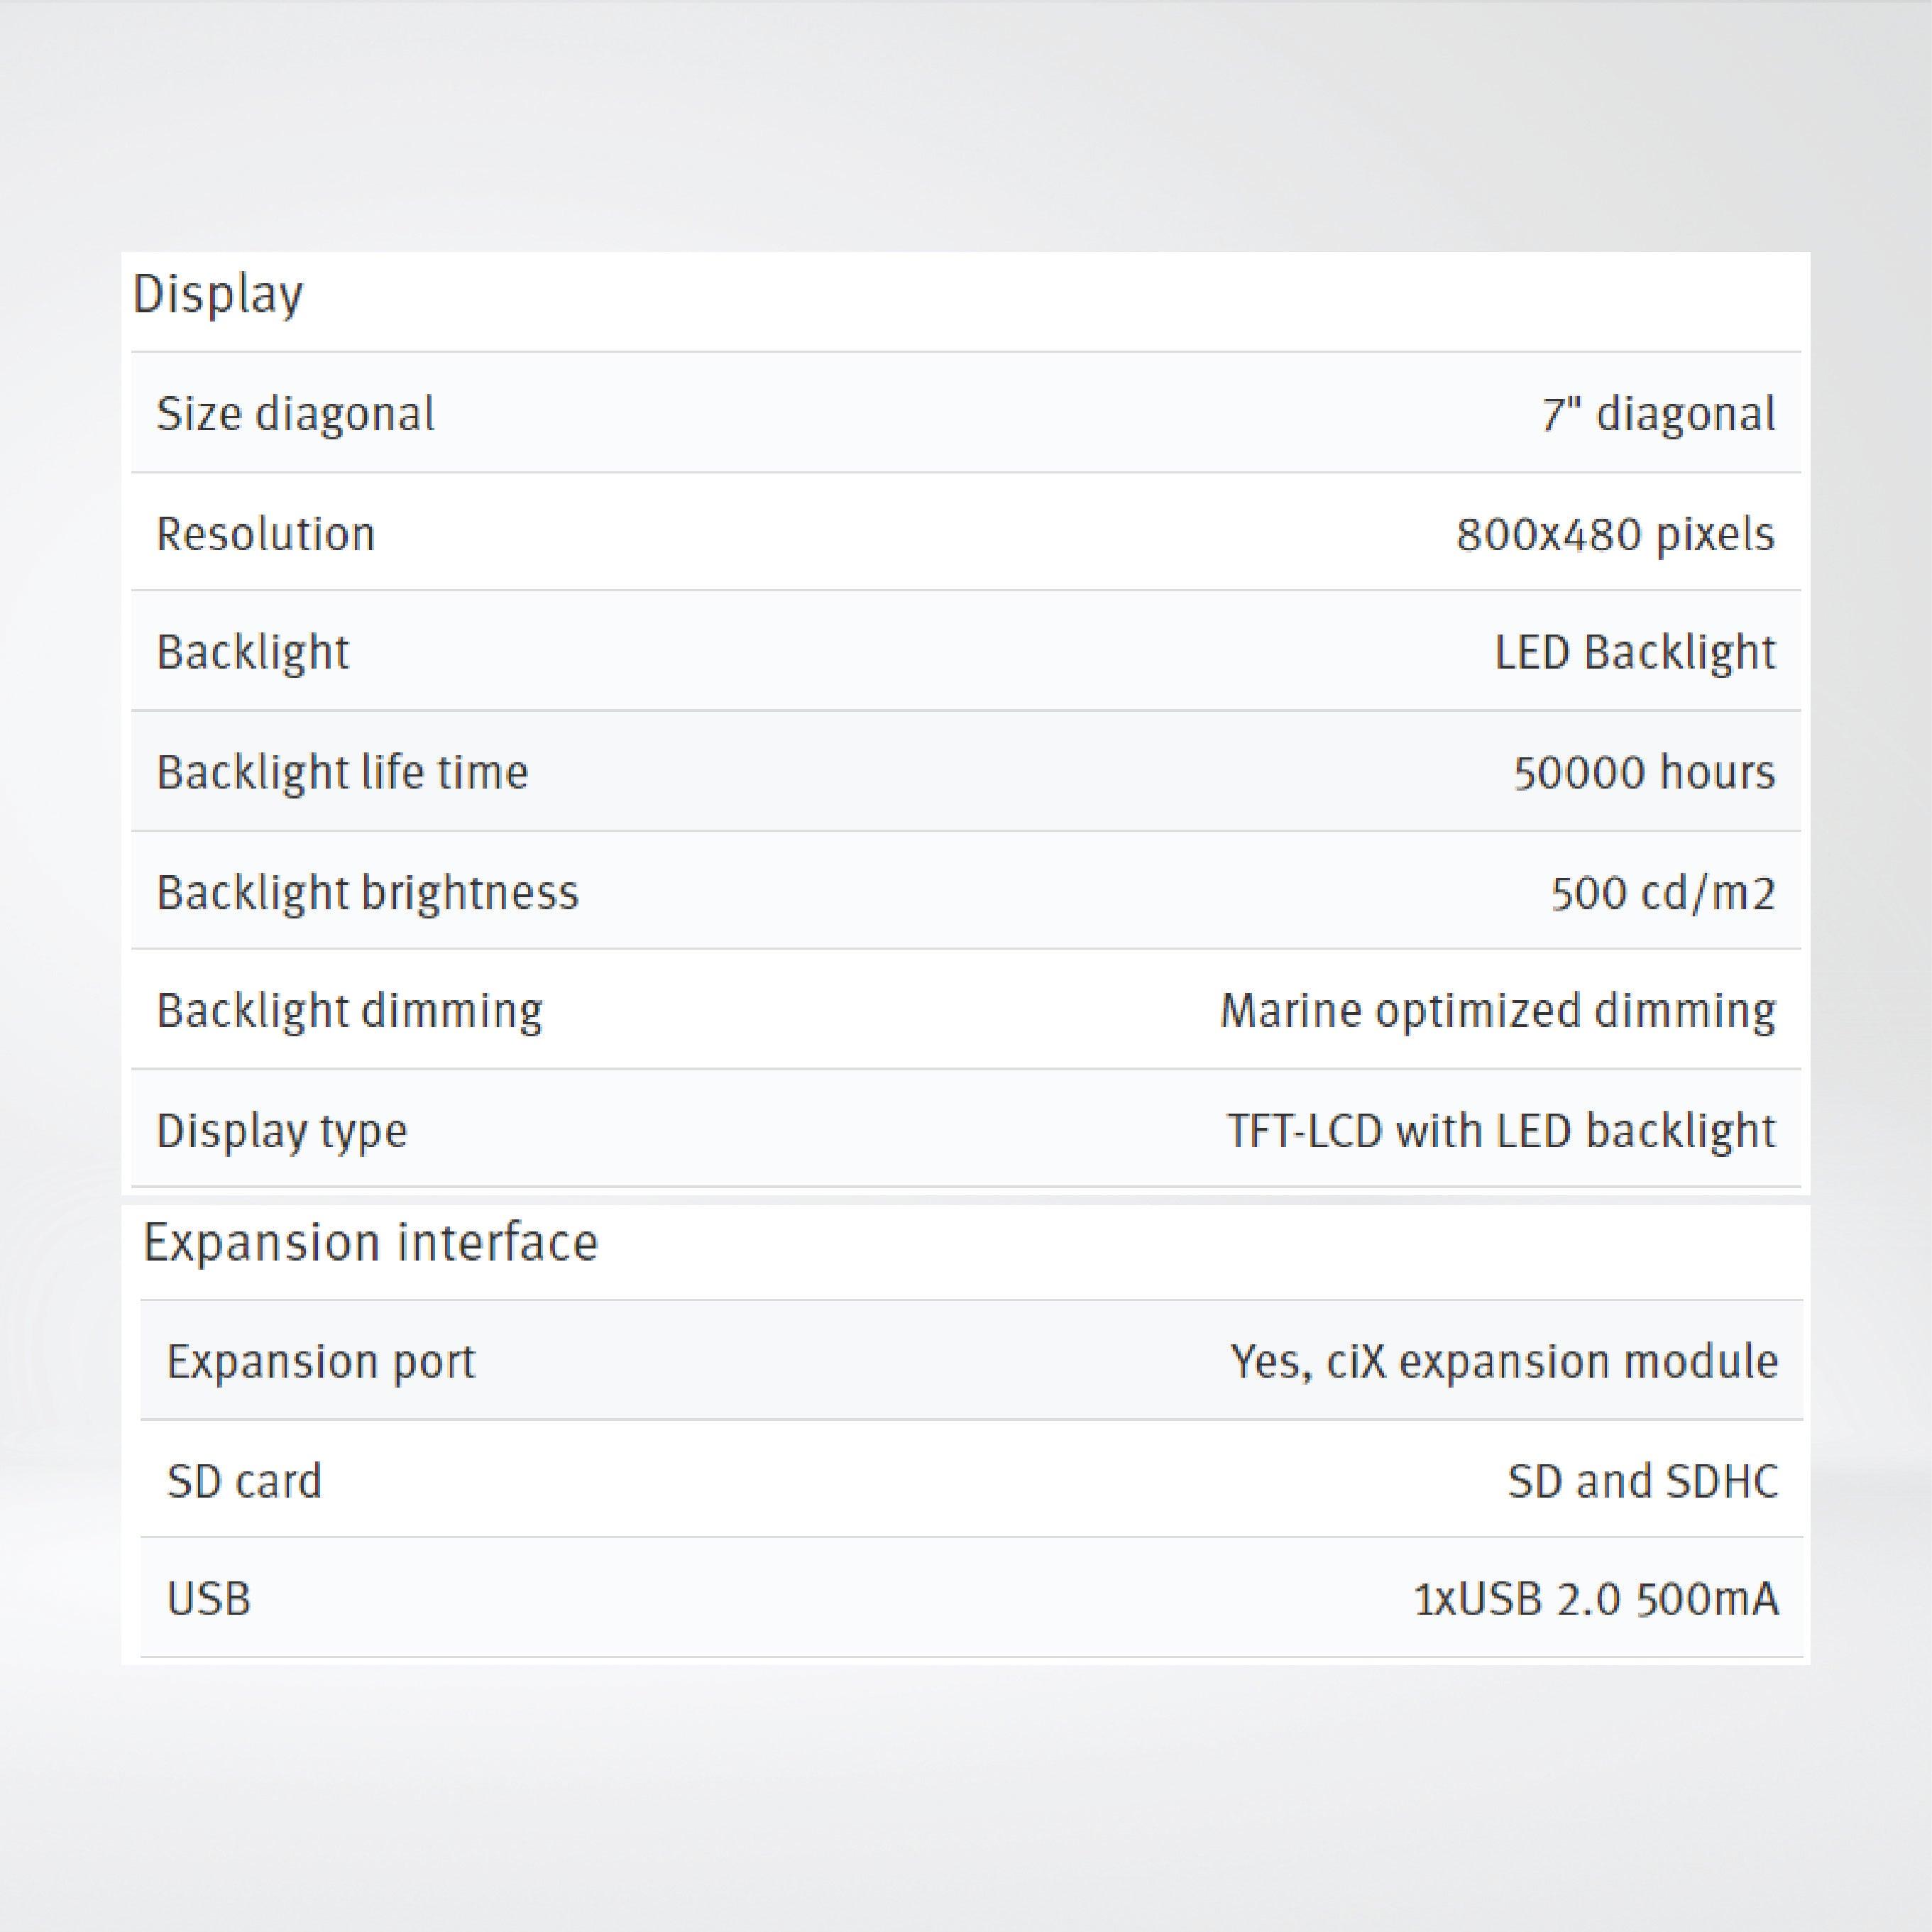Viewport: 1932px width, 1932px height.
Task: Click the Yes, ciX expansion module value
Action: 1504,1361
